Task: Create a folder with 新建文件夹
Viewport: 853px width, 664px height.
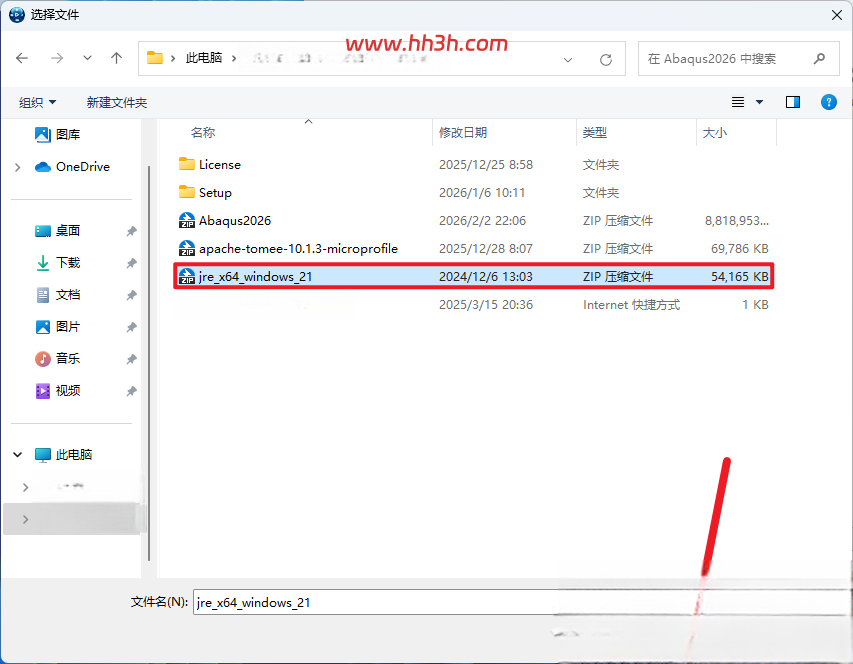Action: click(116, 102)
